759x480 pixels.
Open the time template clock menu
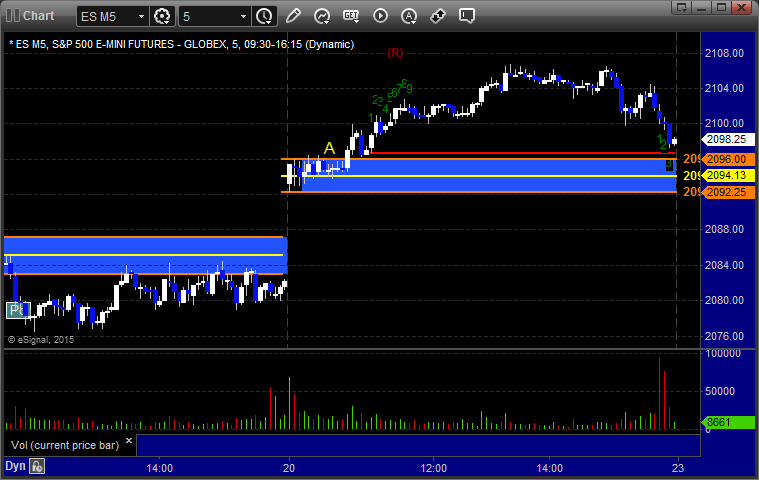[x=264, y=16]
